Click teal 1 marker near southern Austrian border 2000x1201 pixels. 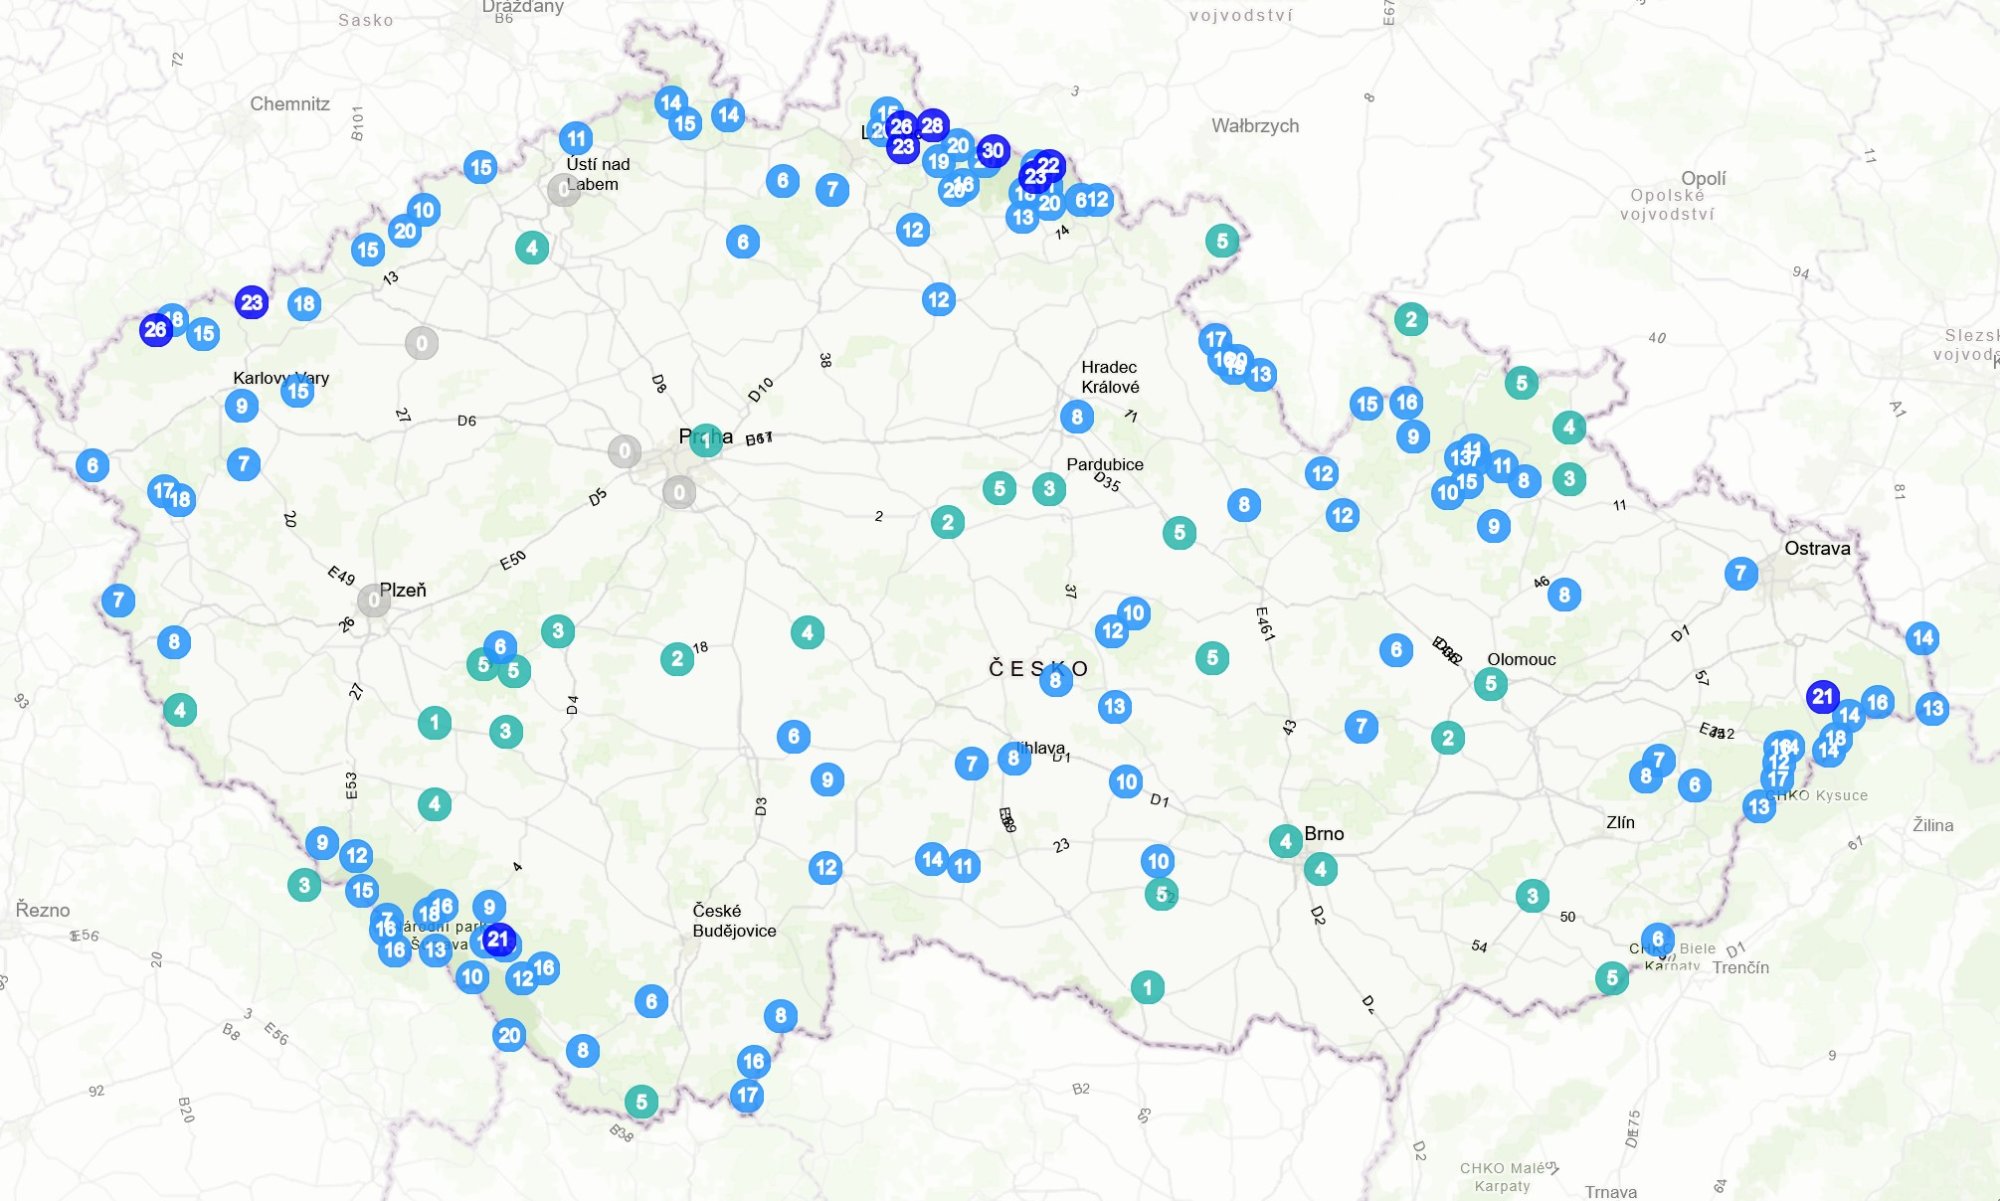click(x=1147, y=987)
